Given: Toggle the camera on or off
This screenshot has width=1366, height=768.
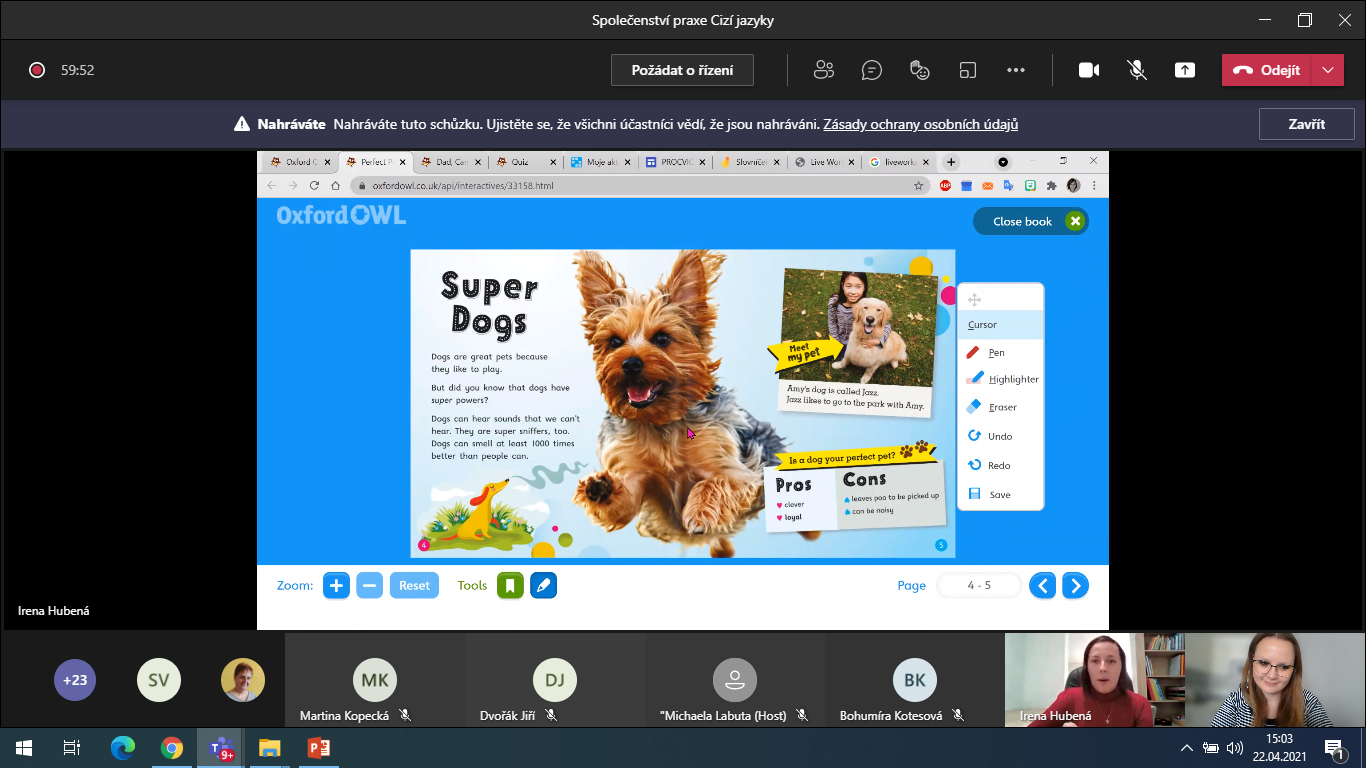Looking at the screenshot, I should [1089, 70].
